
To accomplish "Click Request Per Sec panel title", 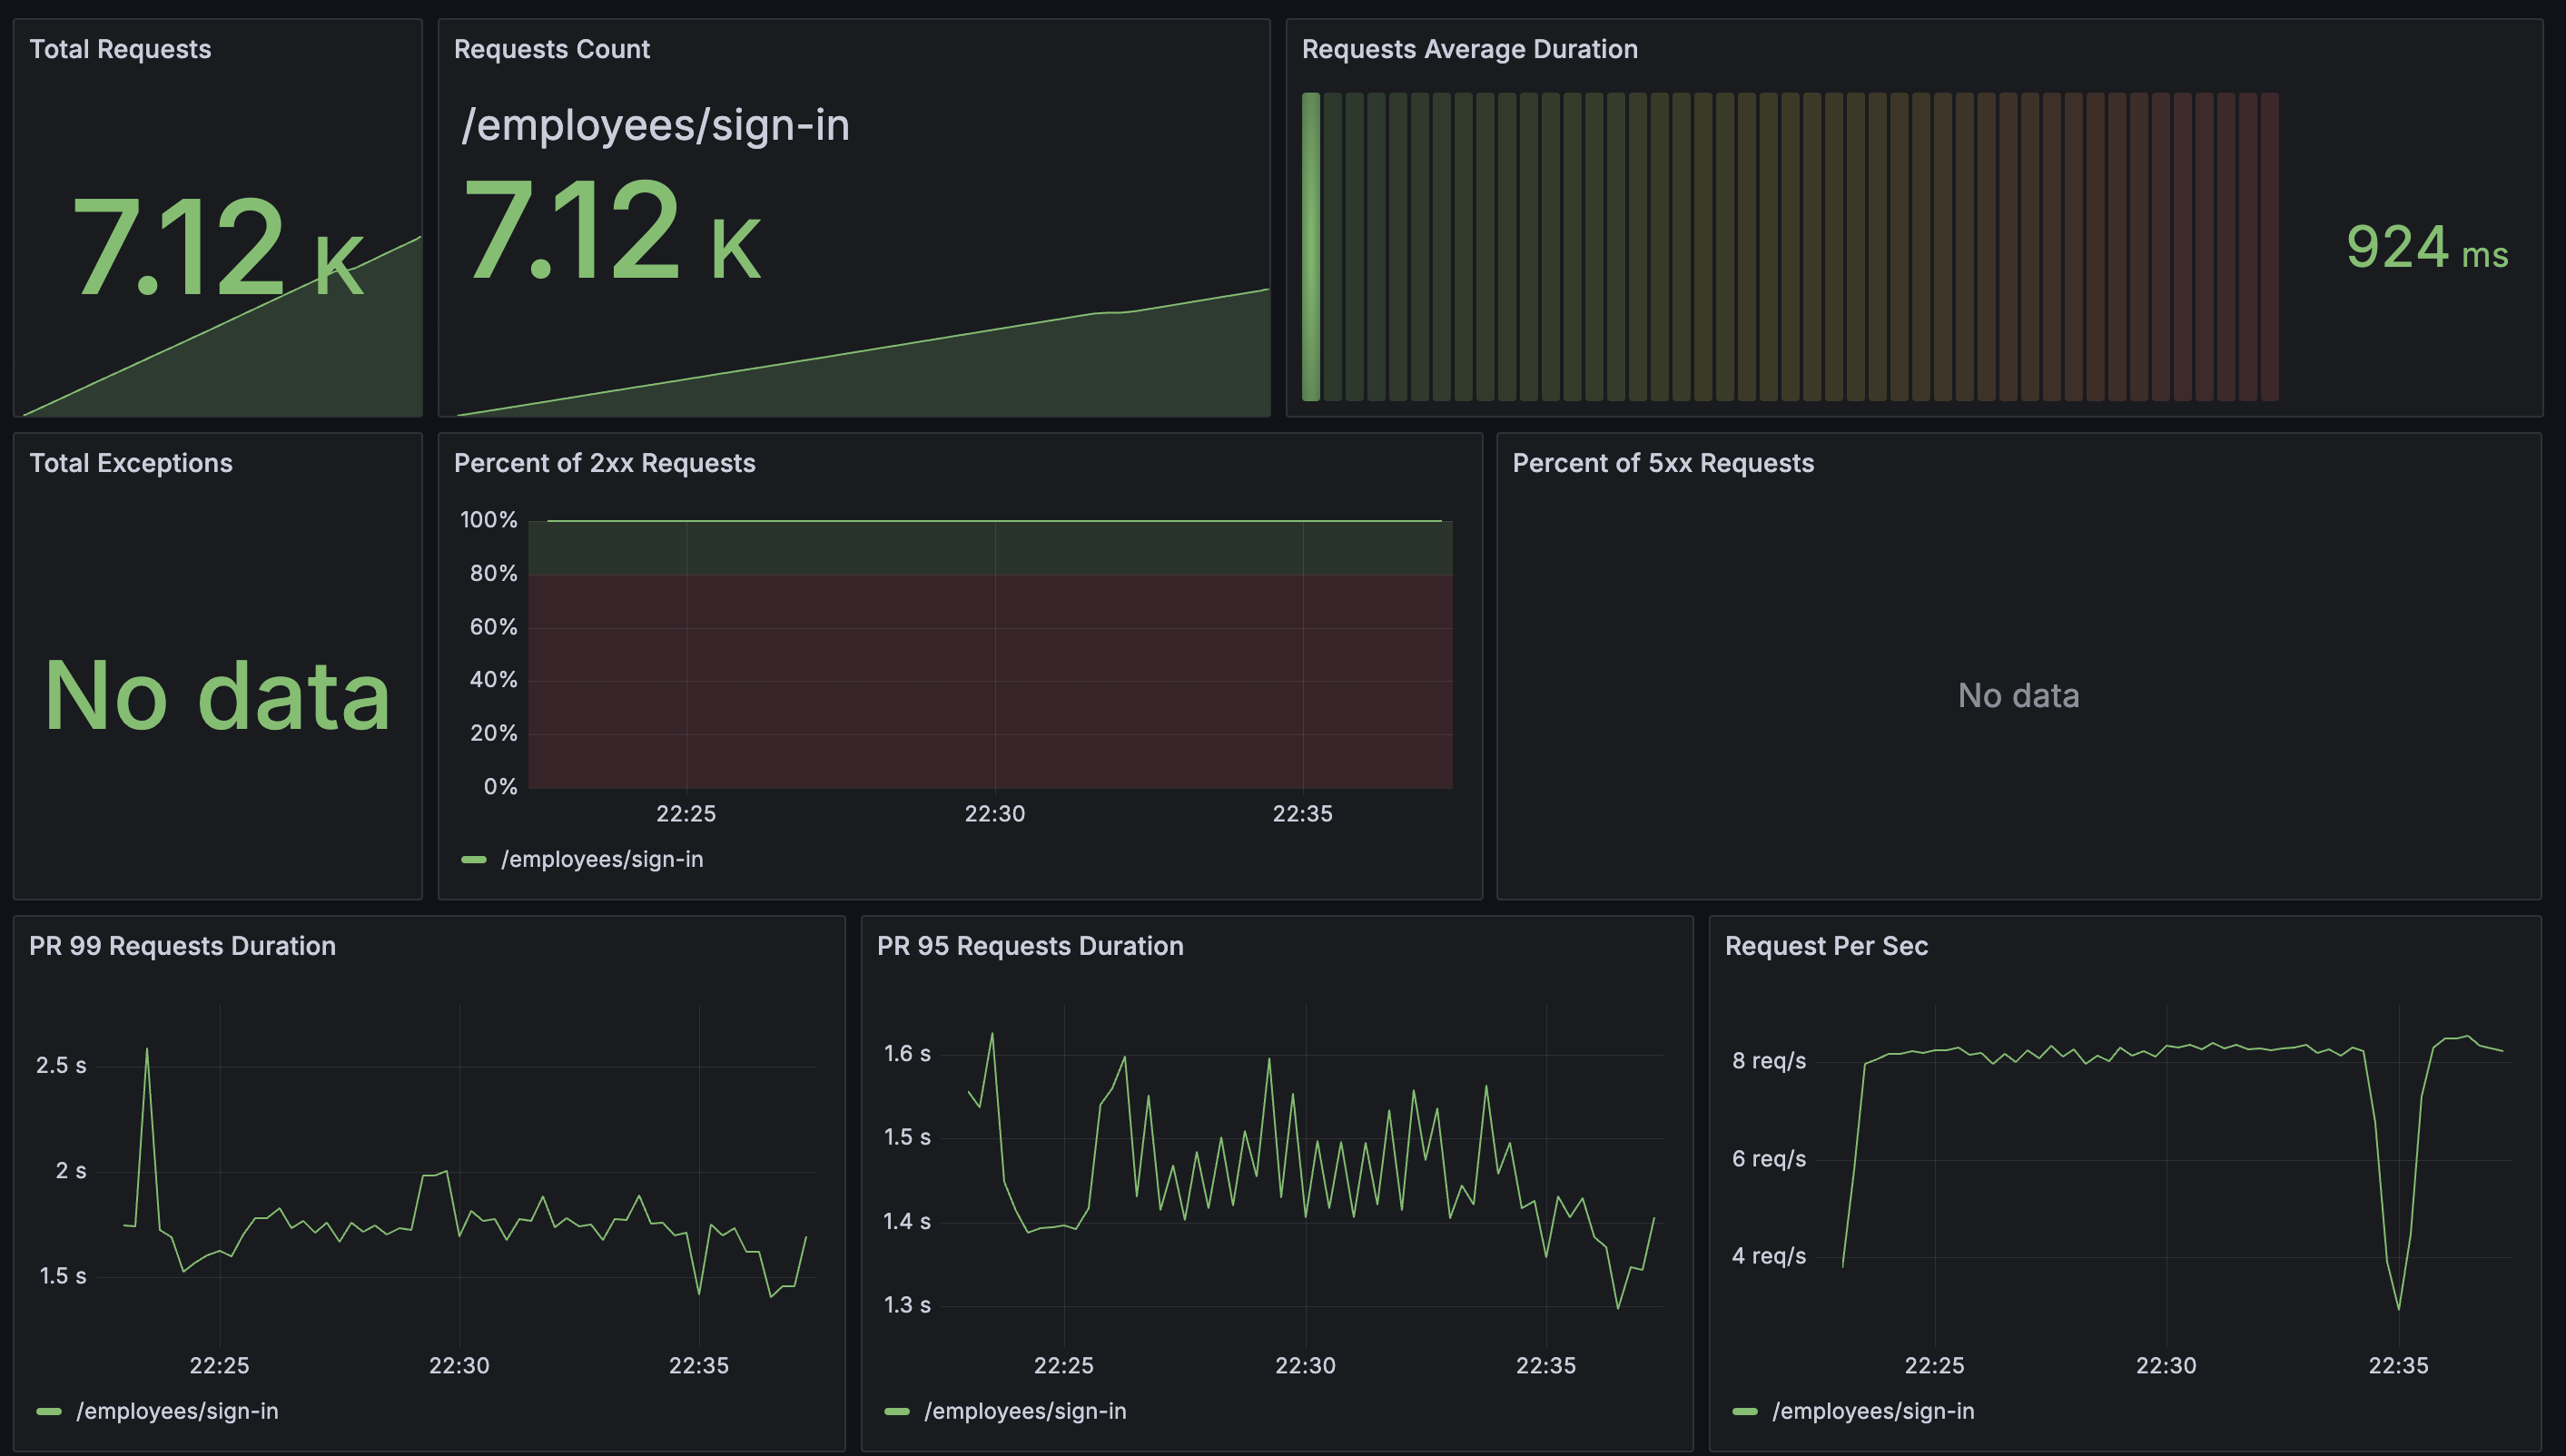I will pos(1826,946).
